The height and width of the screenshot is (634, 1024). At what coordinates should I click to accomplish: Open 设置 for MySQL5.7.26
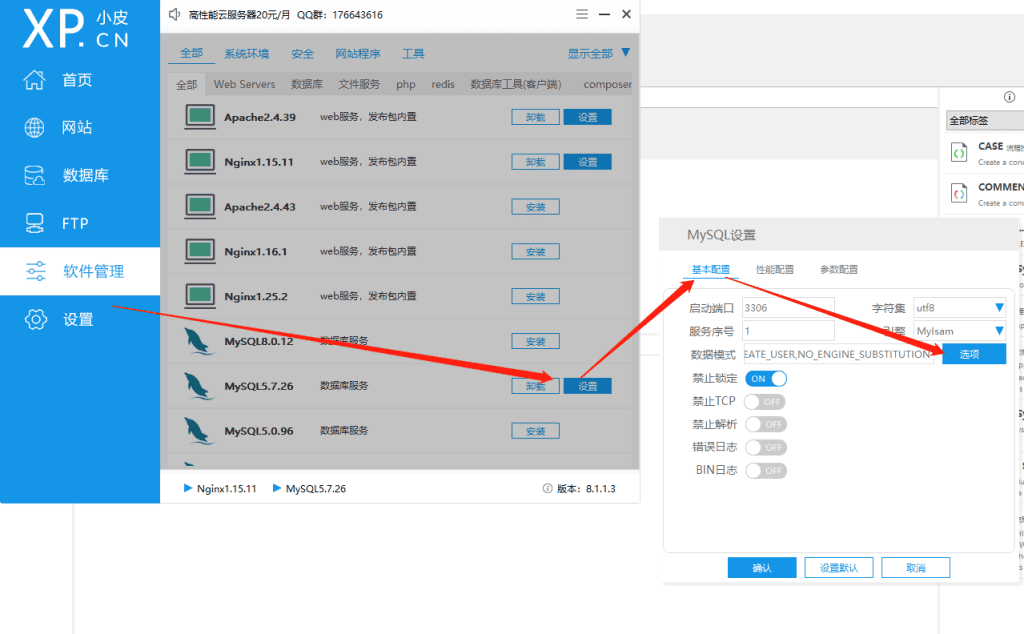588,386
